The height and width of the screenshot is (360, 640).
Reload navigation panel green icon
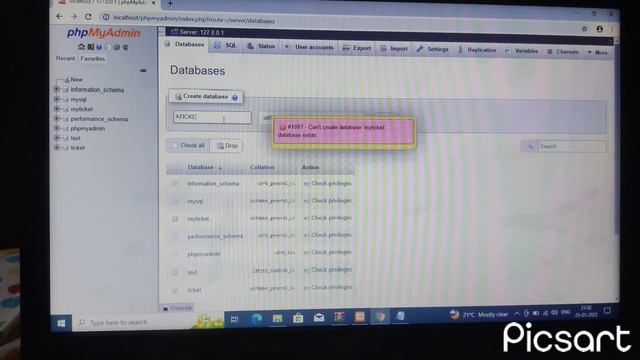[x=126, y=47]
